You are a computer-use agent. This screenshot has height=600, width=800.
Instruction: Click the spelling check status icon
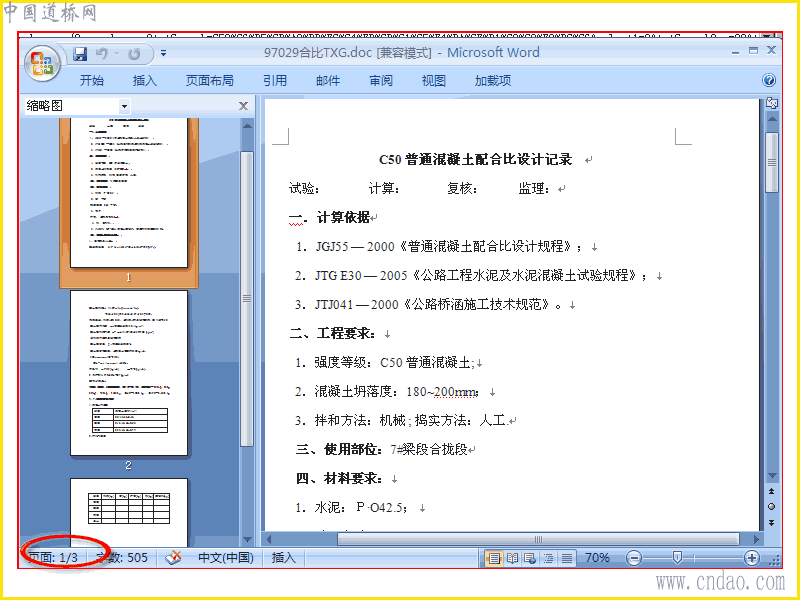(x=173, y=558)
